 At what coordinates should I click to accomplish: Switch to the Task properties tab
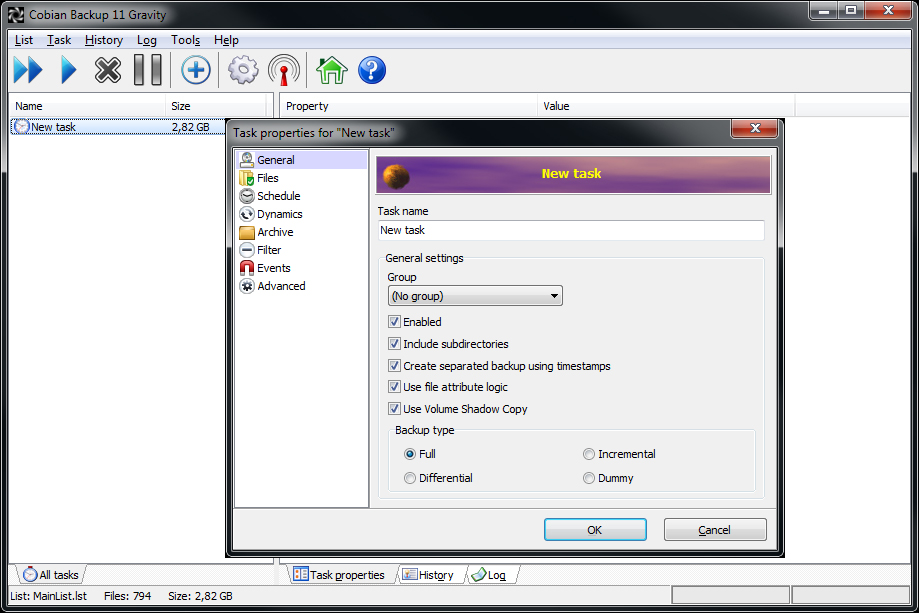[347, 575]
